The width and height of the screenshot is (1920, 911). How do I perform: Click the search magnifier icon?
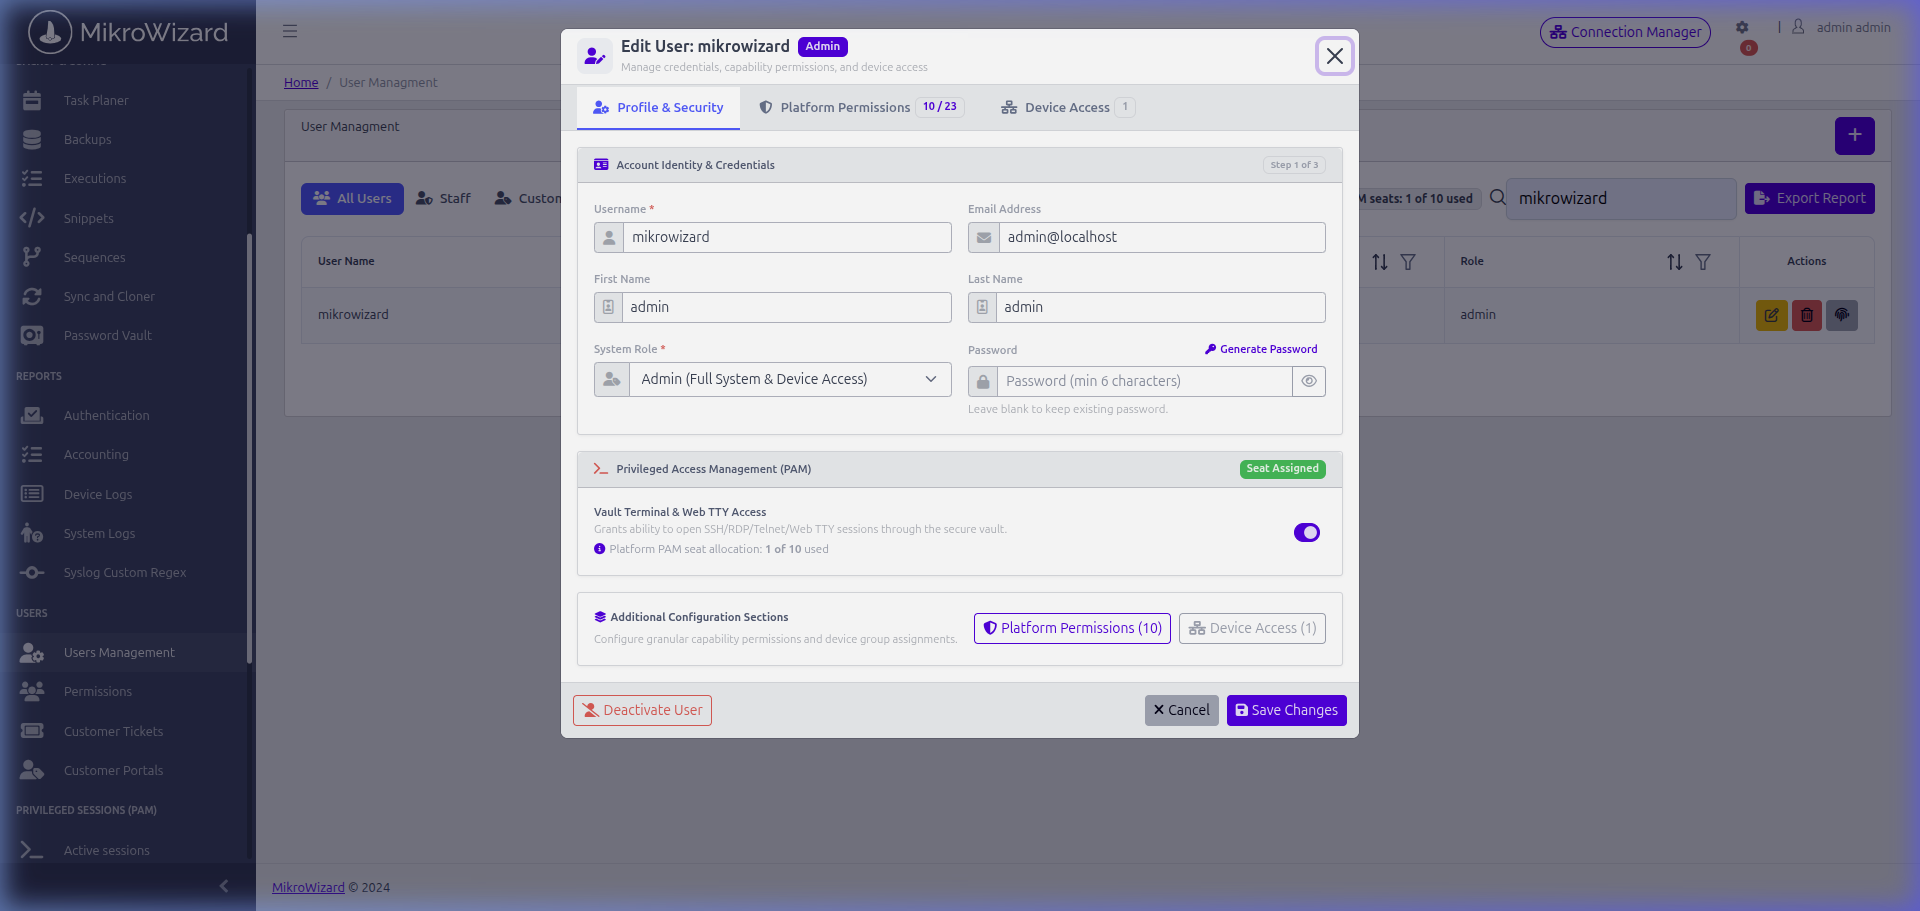coord(1498,198)
